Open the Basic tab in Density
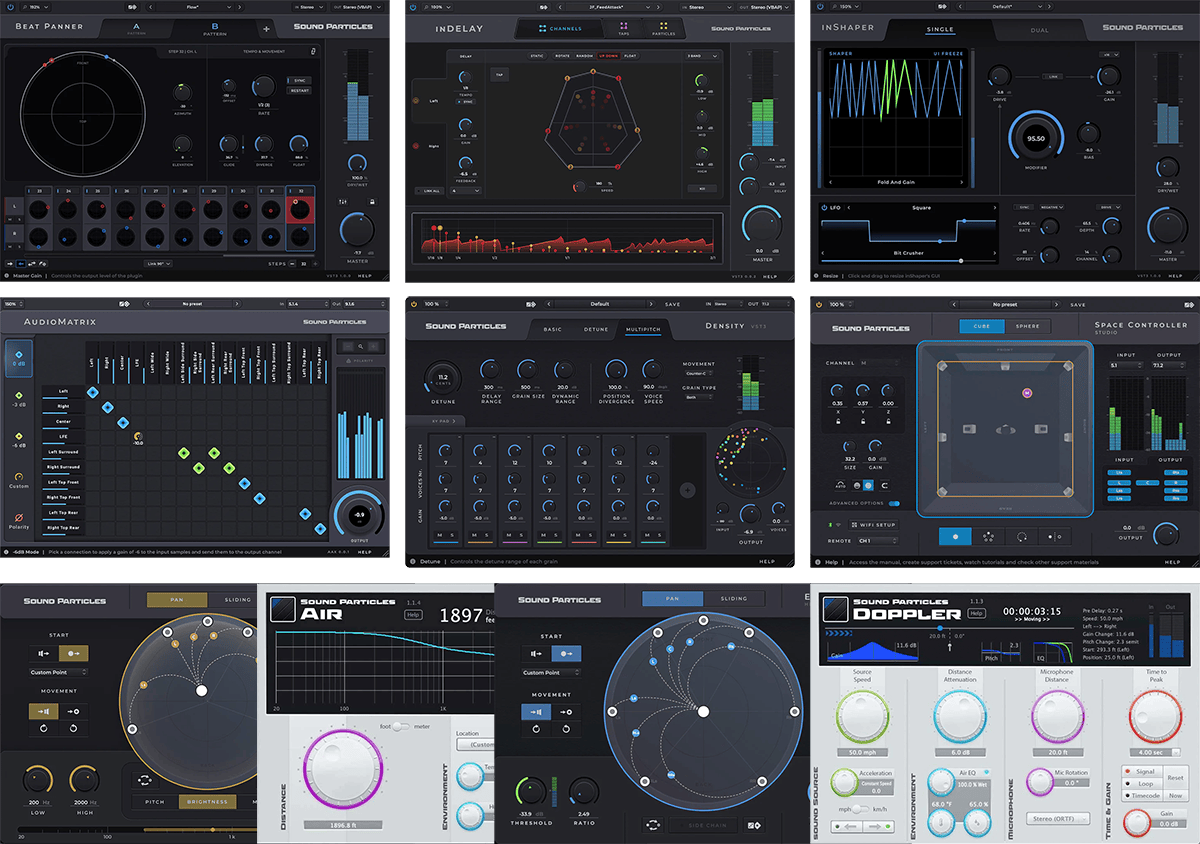The height and width of the screenshot is (844, 1200). point(553,328)
